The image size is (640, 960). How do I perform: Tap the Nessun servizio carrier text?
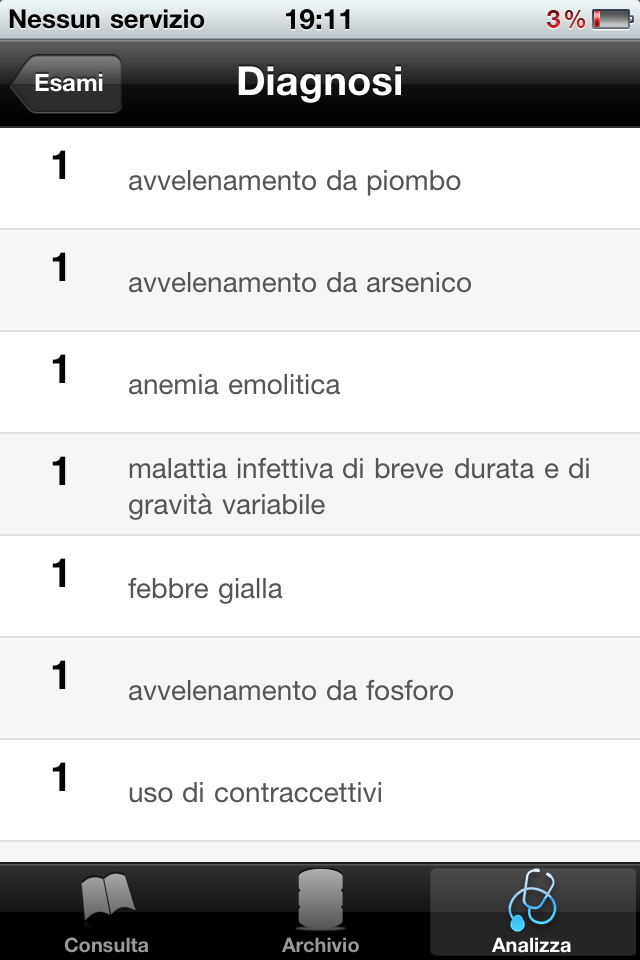point(107,20)
